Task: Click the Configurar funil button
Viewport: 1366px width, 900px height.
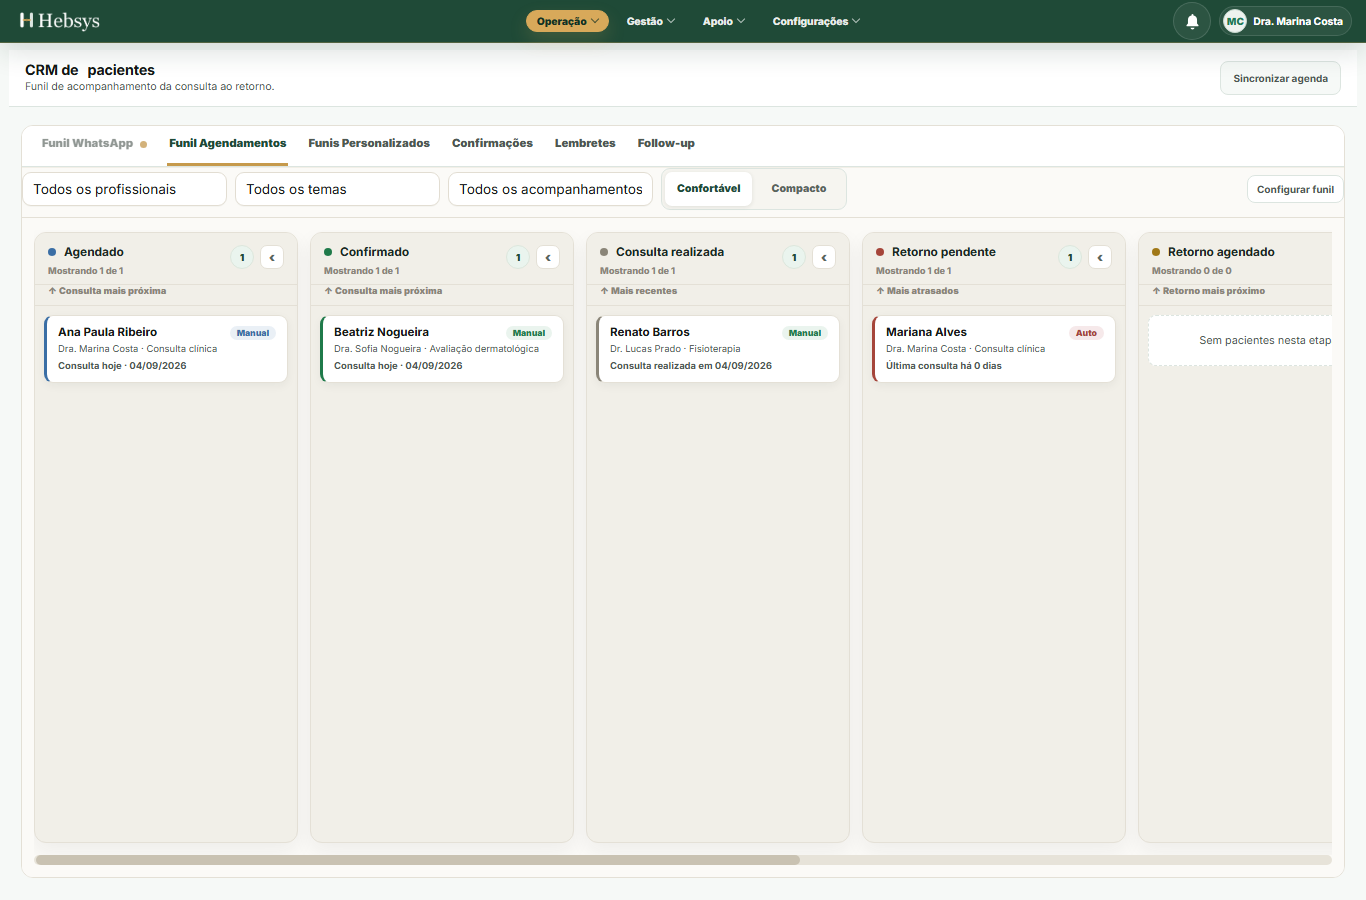Action: [1295, 189]
